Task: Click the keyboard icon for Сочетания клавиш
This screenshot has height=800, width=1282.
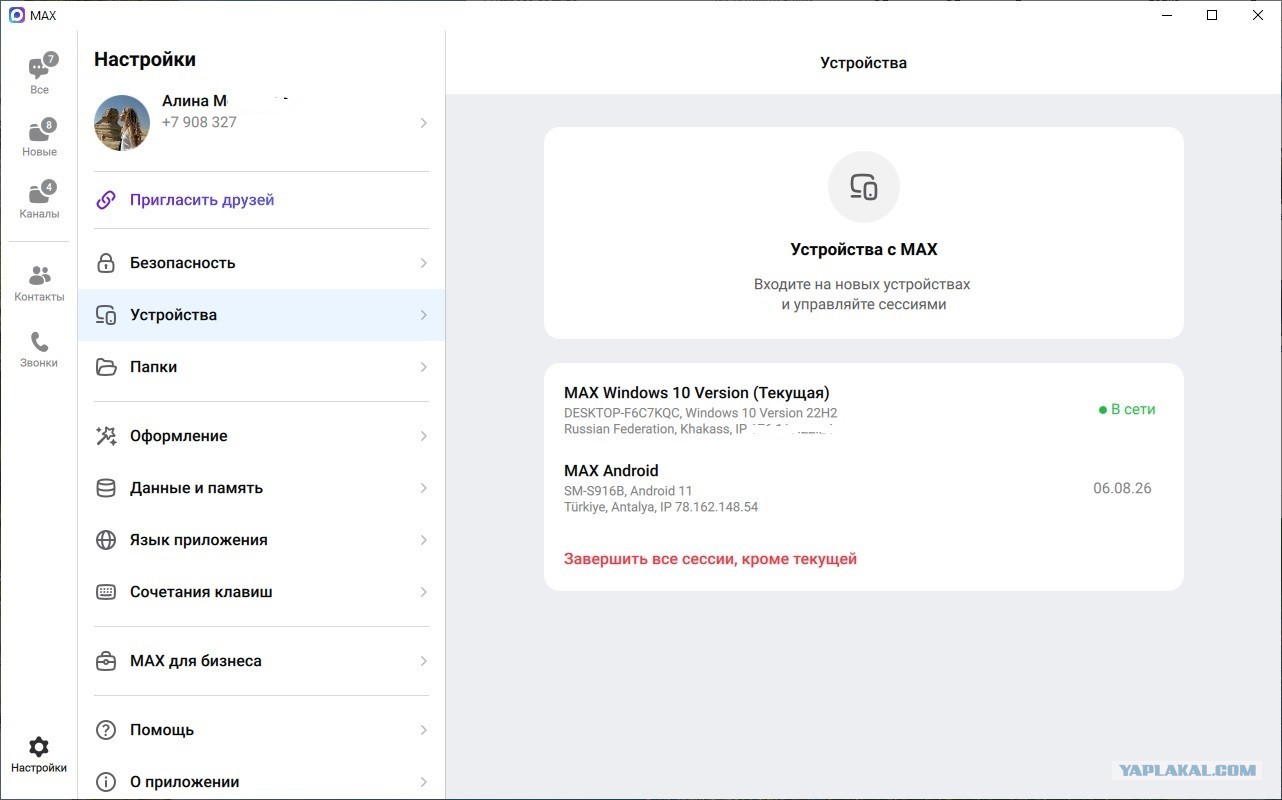Action: [106, 592]
